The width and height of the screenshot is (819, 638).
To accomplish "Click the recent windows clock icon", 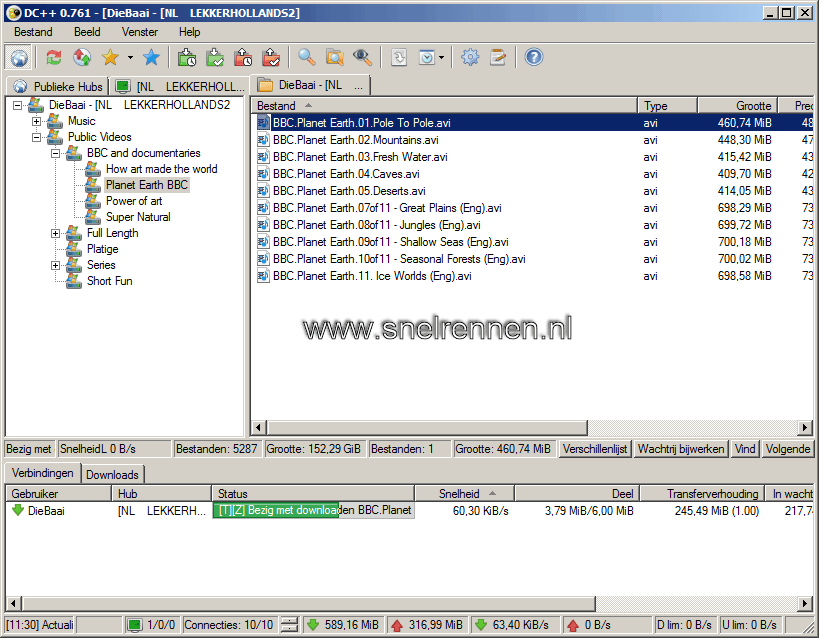I will click(x=427, y=57).
